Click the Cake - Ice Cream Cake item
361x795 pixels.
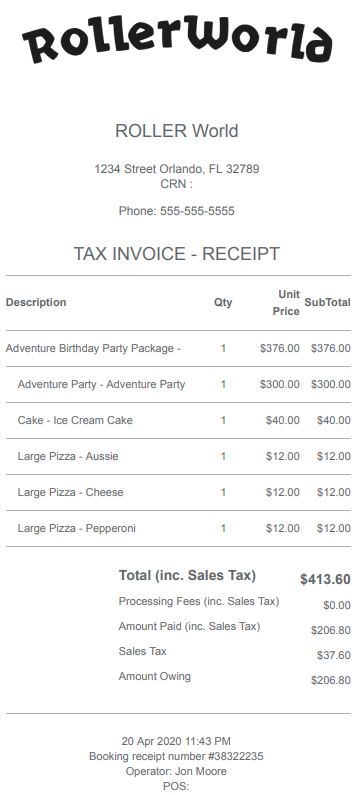tap(75, 420)
